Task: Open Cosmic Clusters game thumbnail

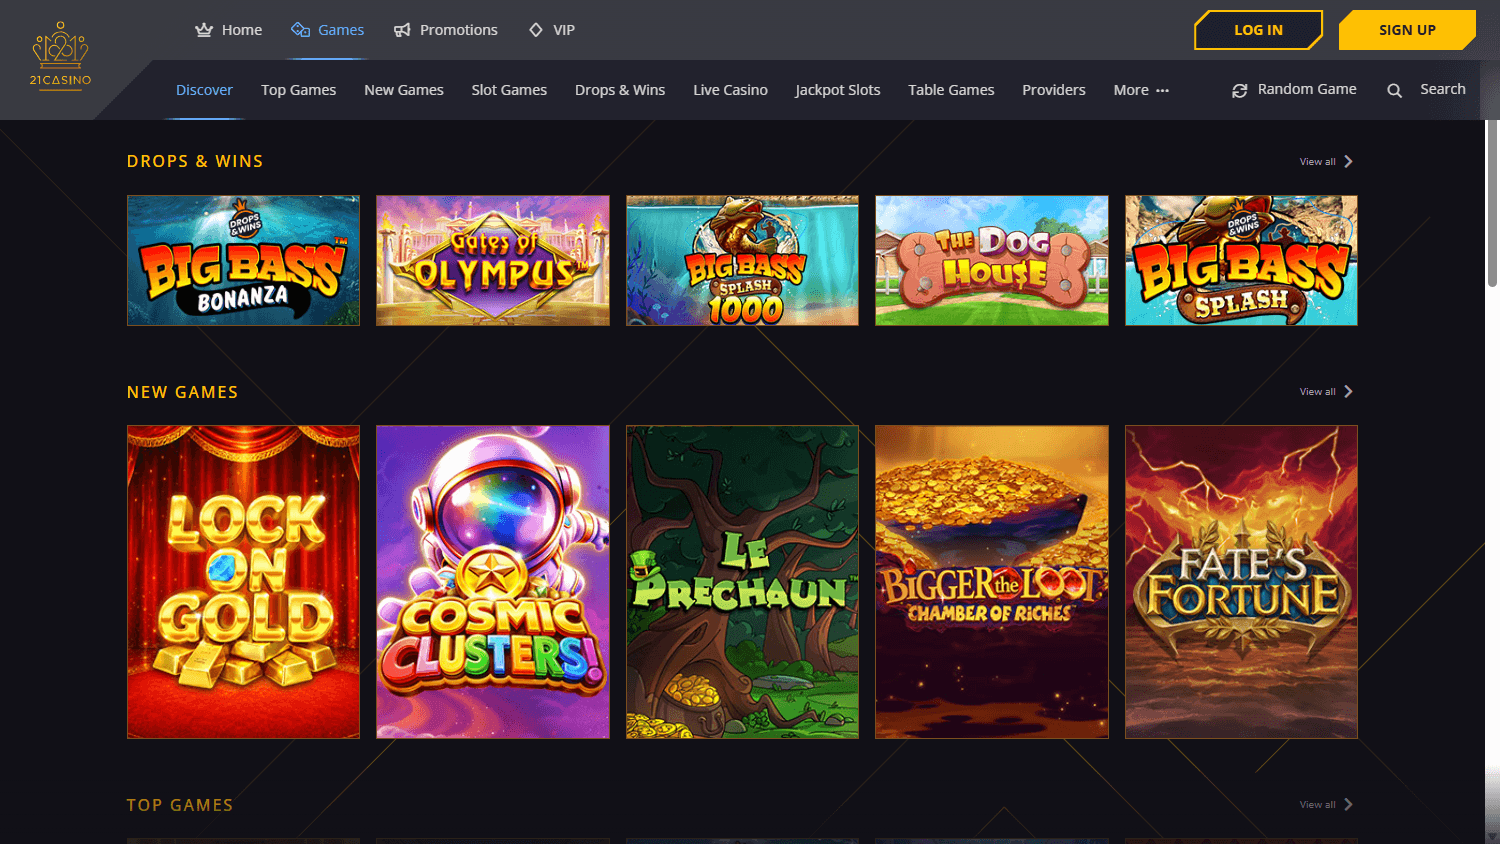Action: (493, 582)
